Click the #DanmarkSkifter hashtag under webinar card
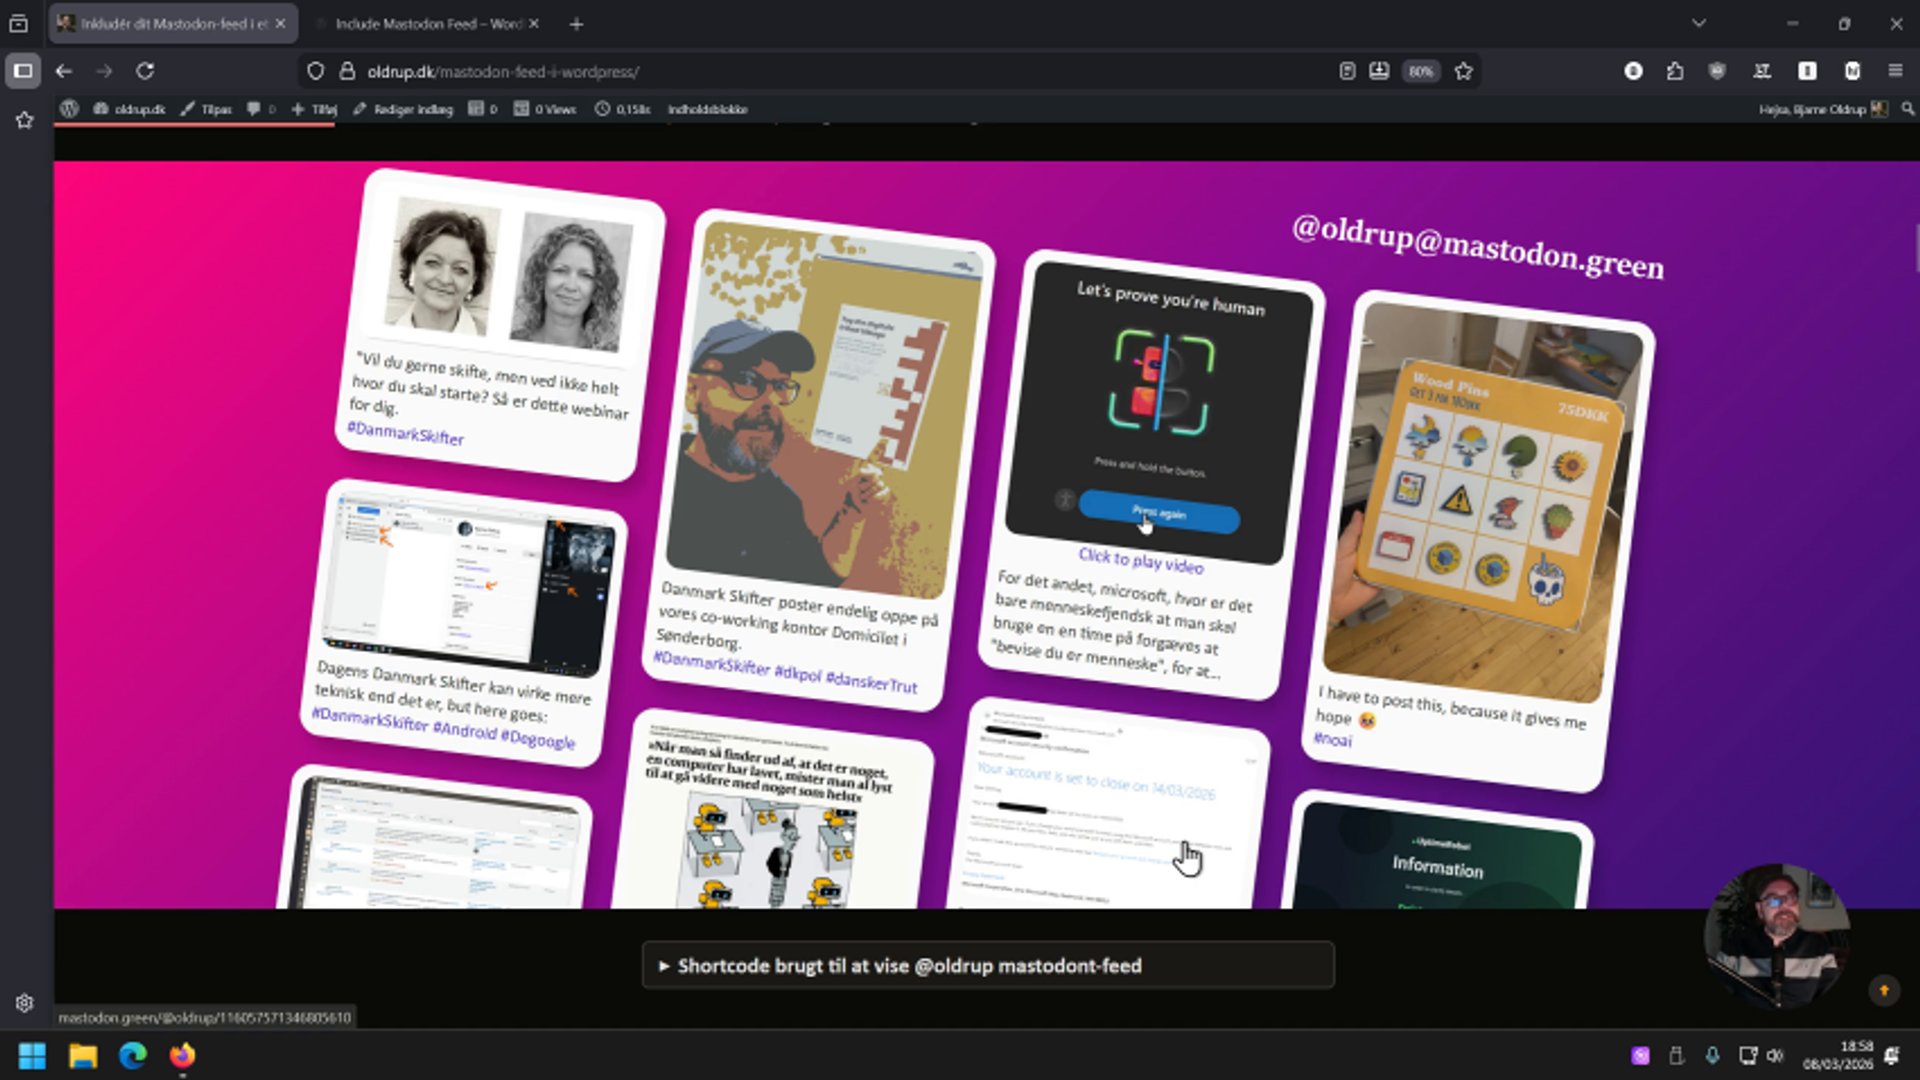Screen dimensions: 1920x1080 405,433
